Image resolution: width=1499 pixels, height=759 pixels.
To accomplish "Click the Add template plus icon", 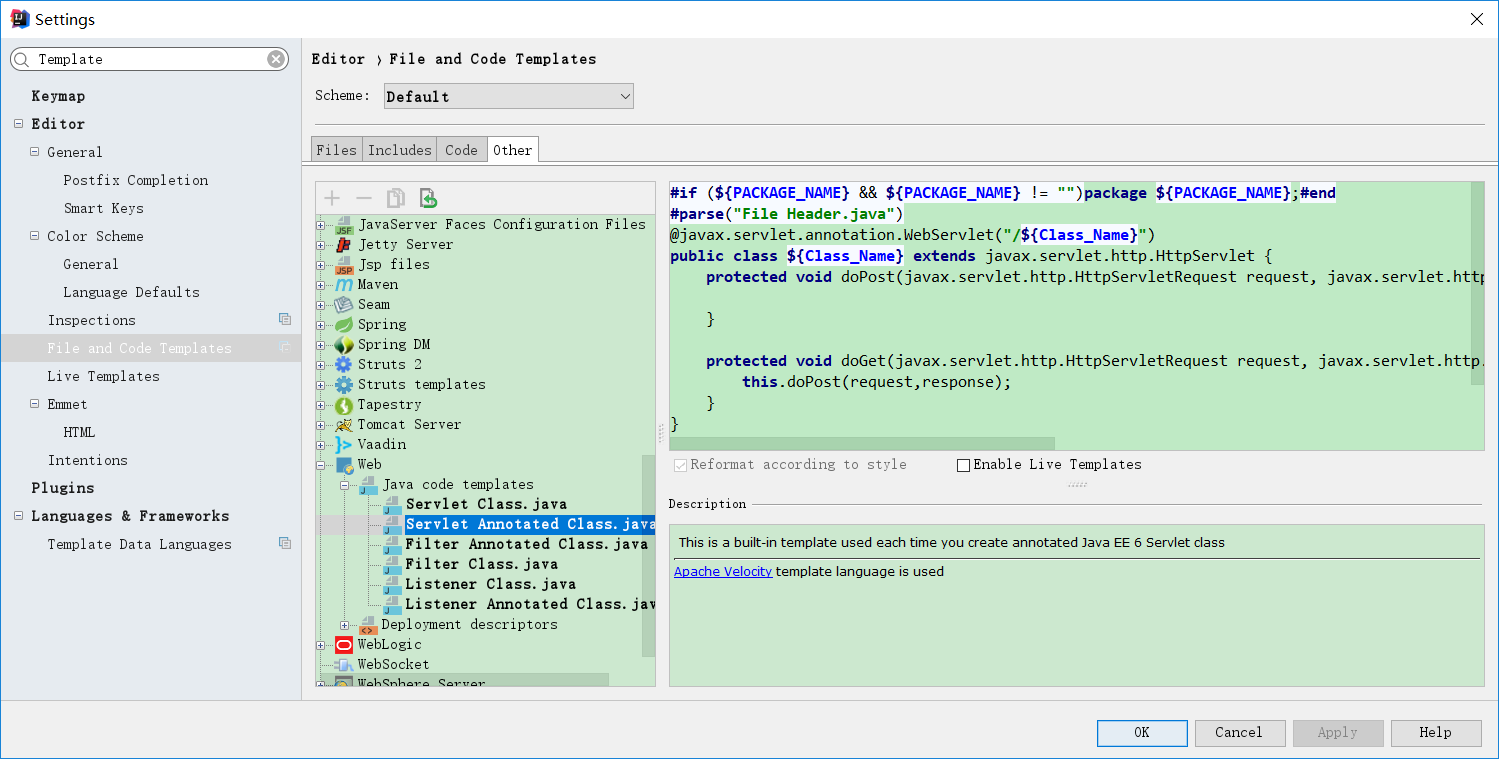I will pos(332,198).
